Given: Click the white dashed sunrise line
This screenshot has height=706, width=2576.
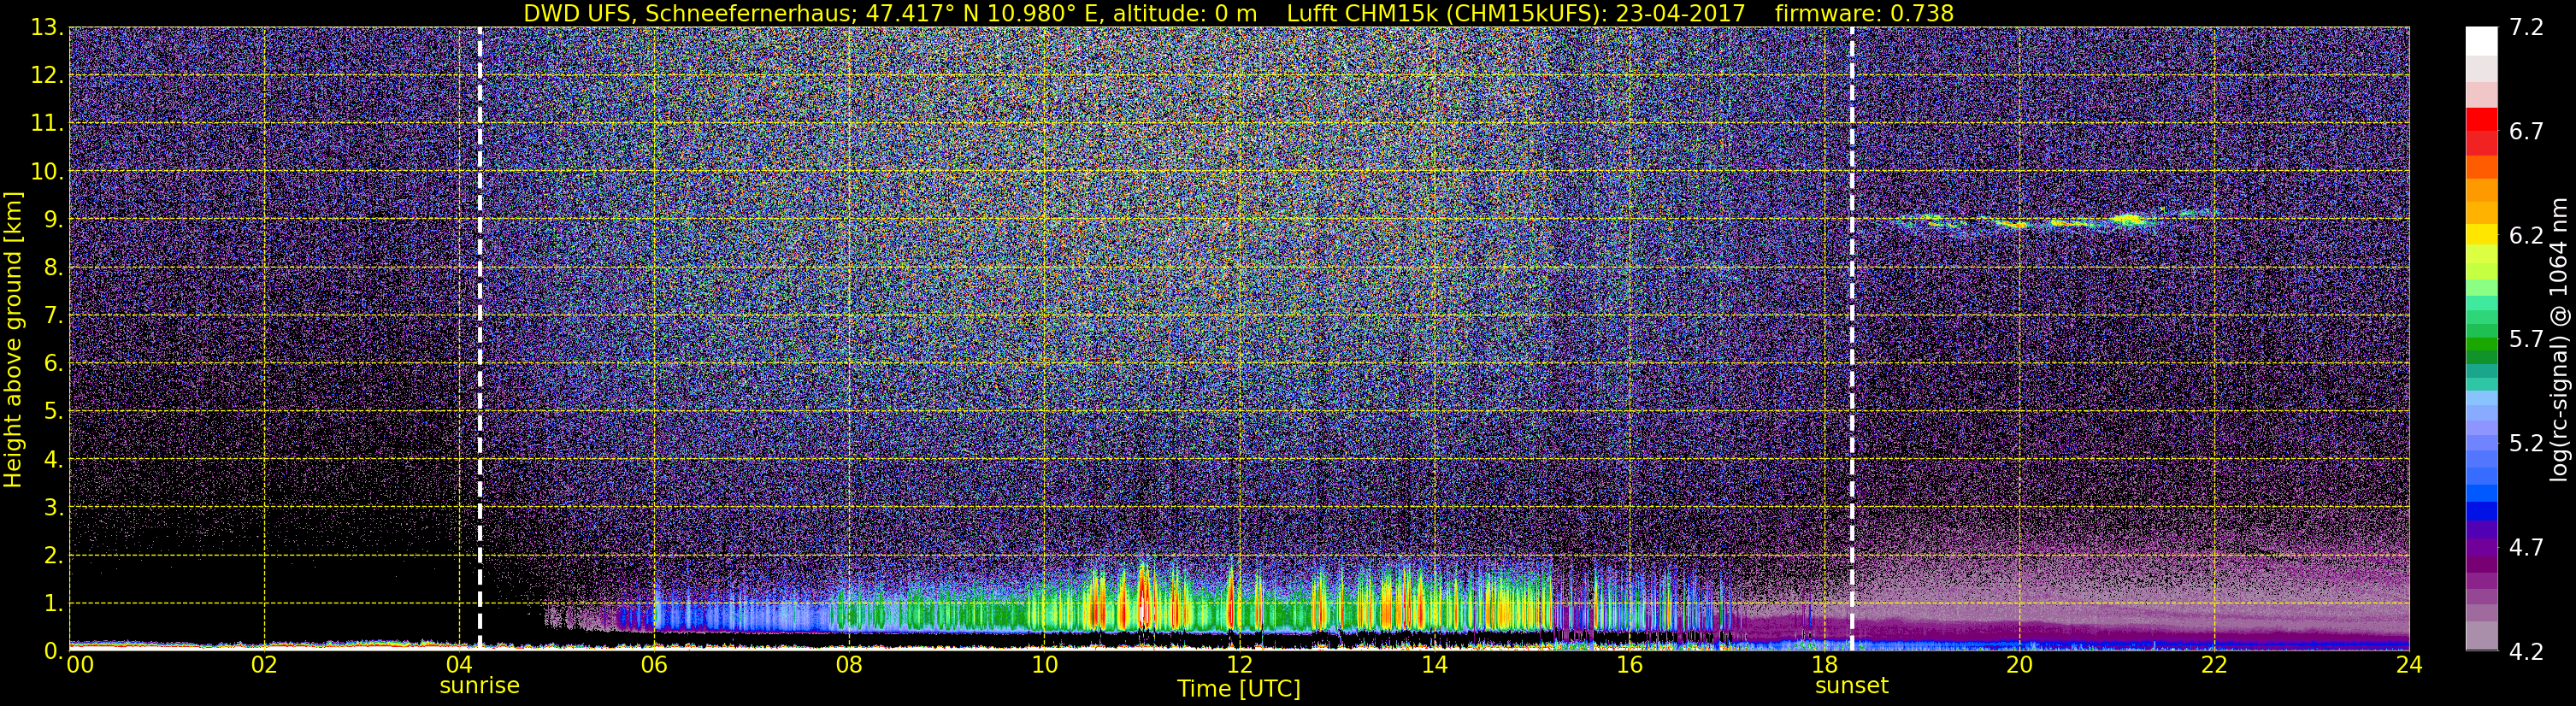Looking at the screenshot, I should click(480, 338).
